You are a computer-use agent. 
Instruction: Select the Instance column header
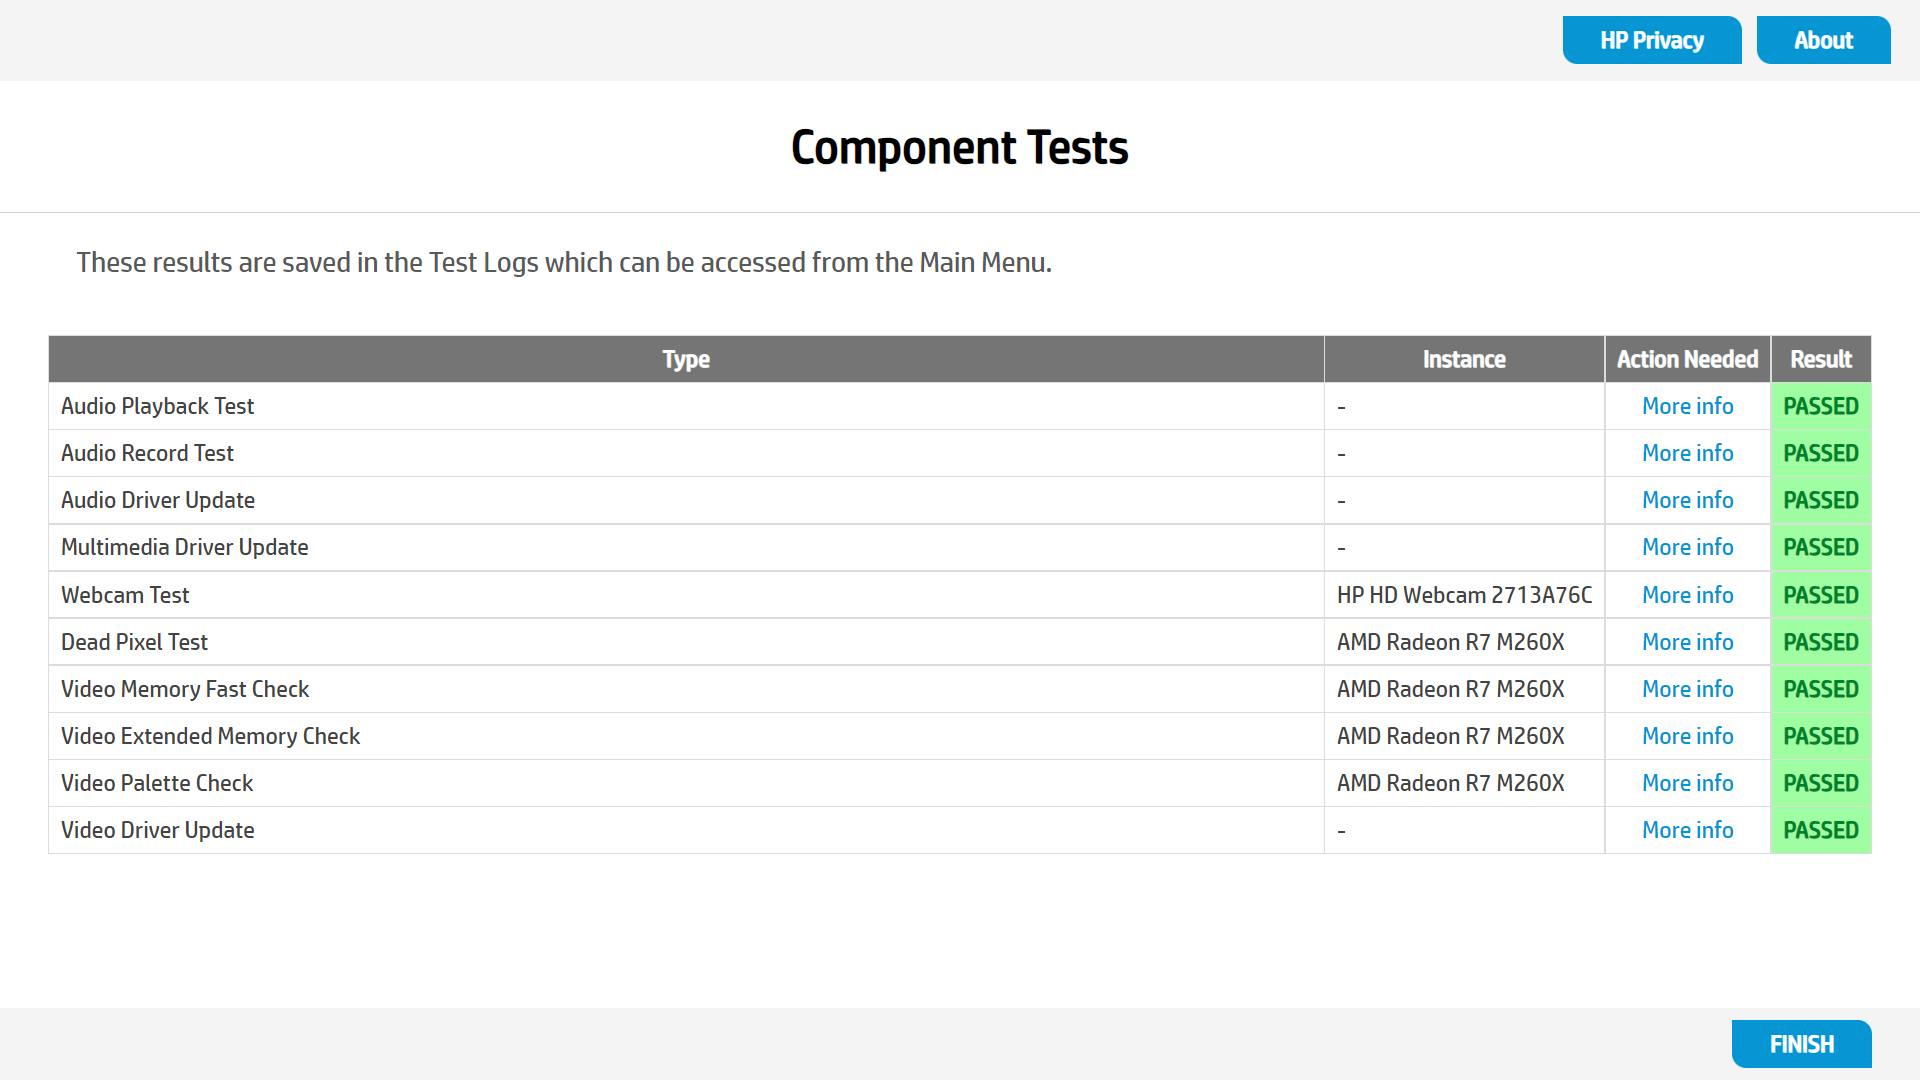click(1464, 359)
